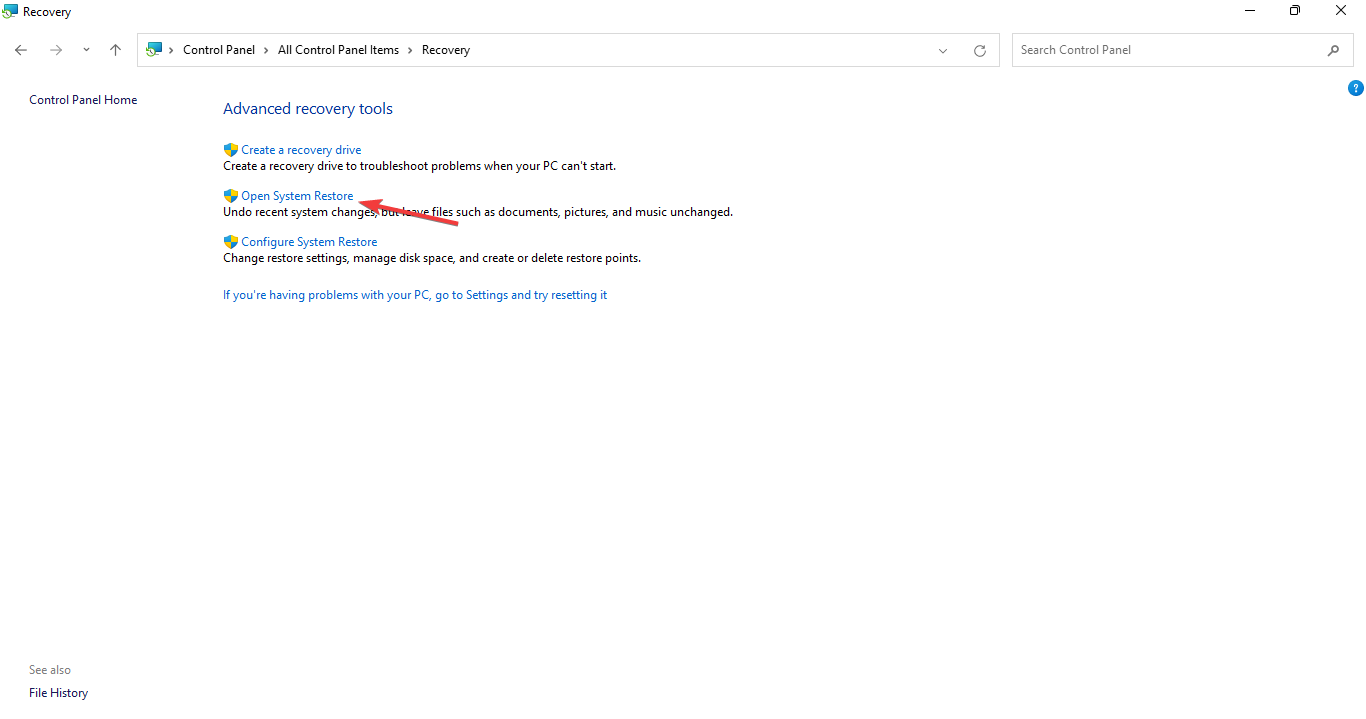Screen dimensions: 1366x719
Task: Select Control Panel in the breadcrumb
Action: pyautogui.click(x=219, y=50)
